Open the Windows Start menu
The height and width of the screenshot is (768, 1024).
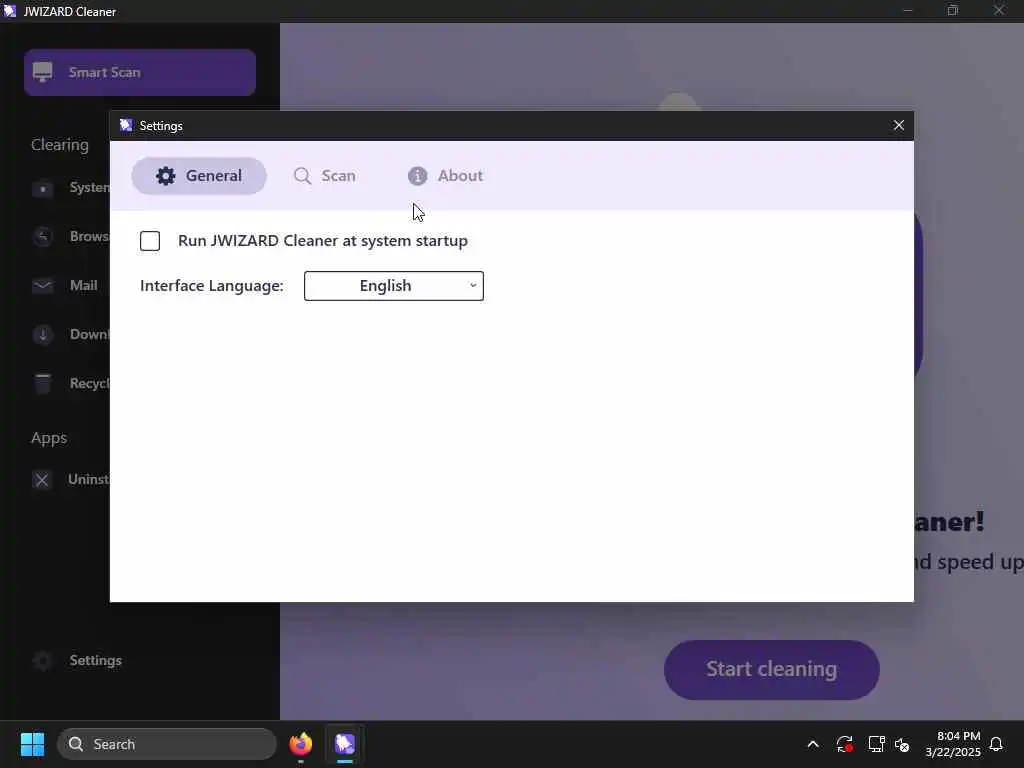tap(32, 744)
